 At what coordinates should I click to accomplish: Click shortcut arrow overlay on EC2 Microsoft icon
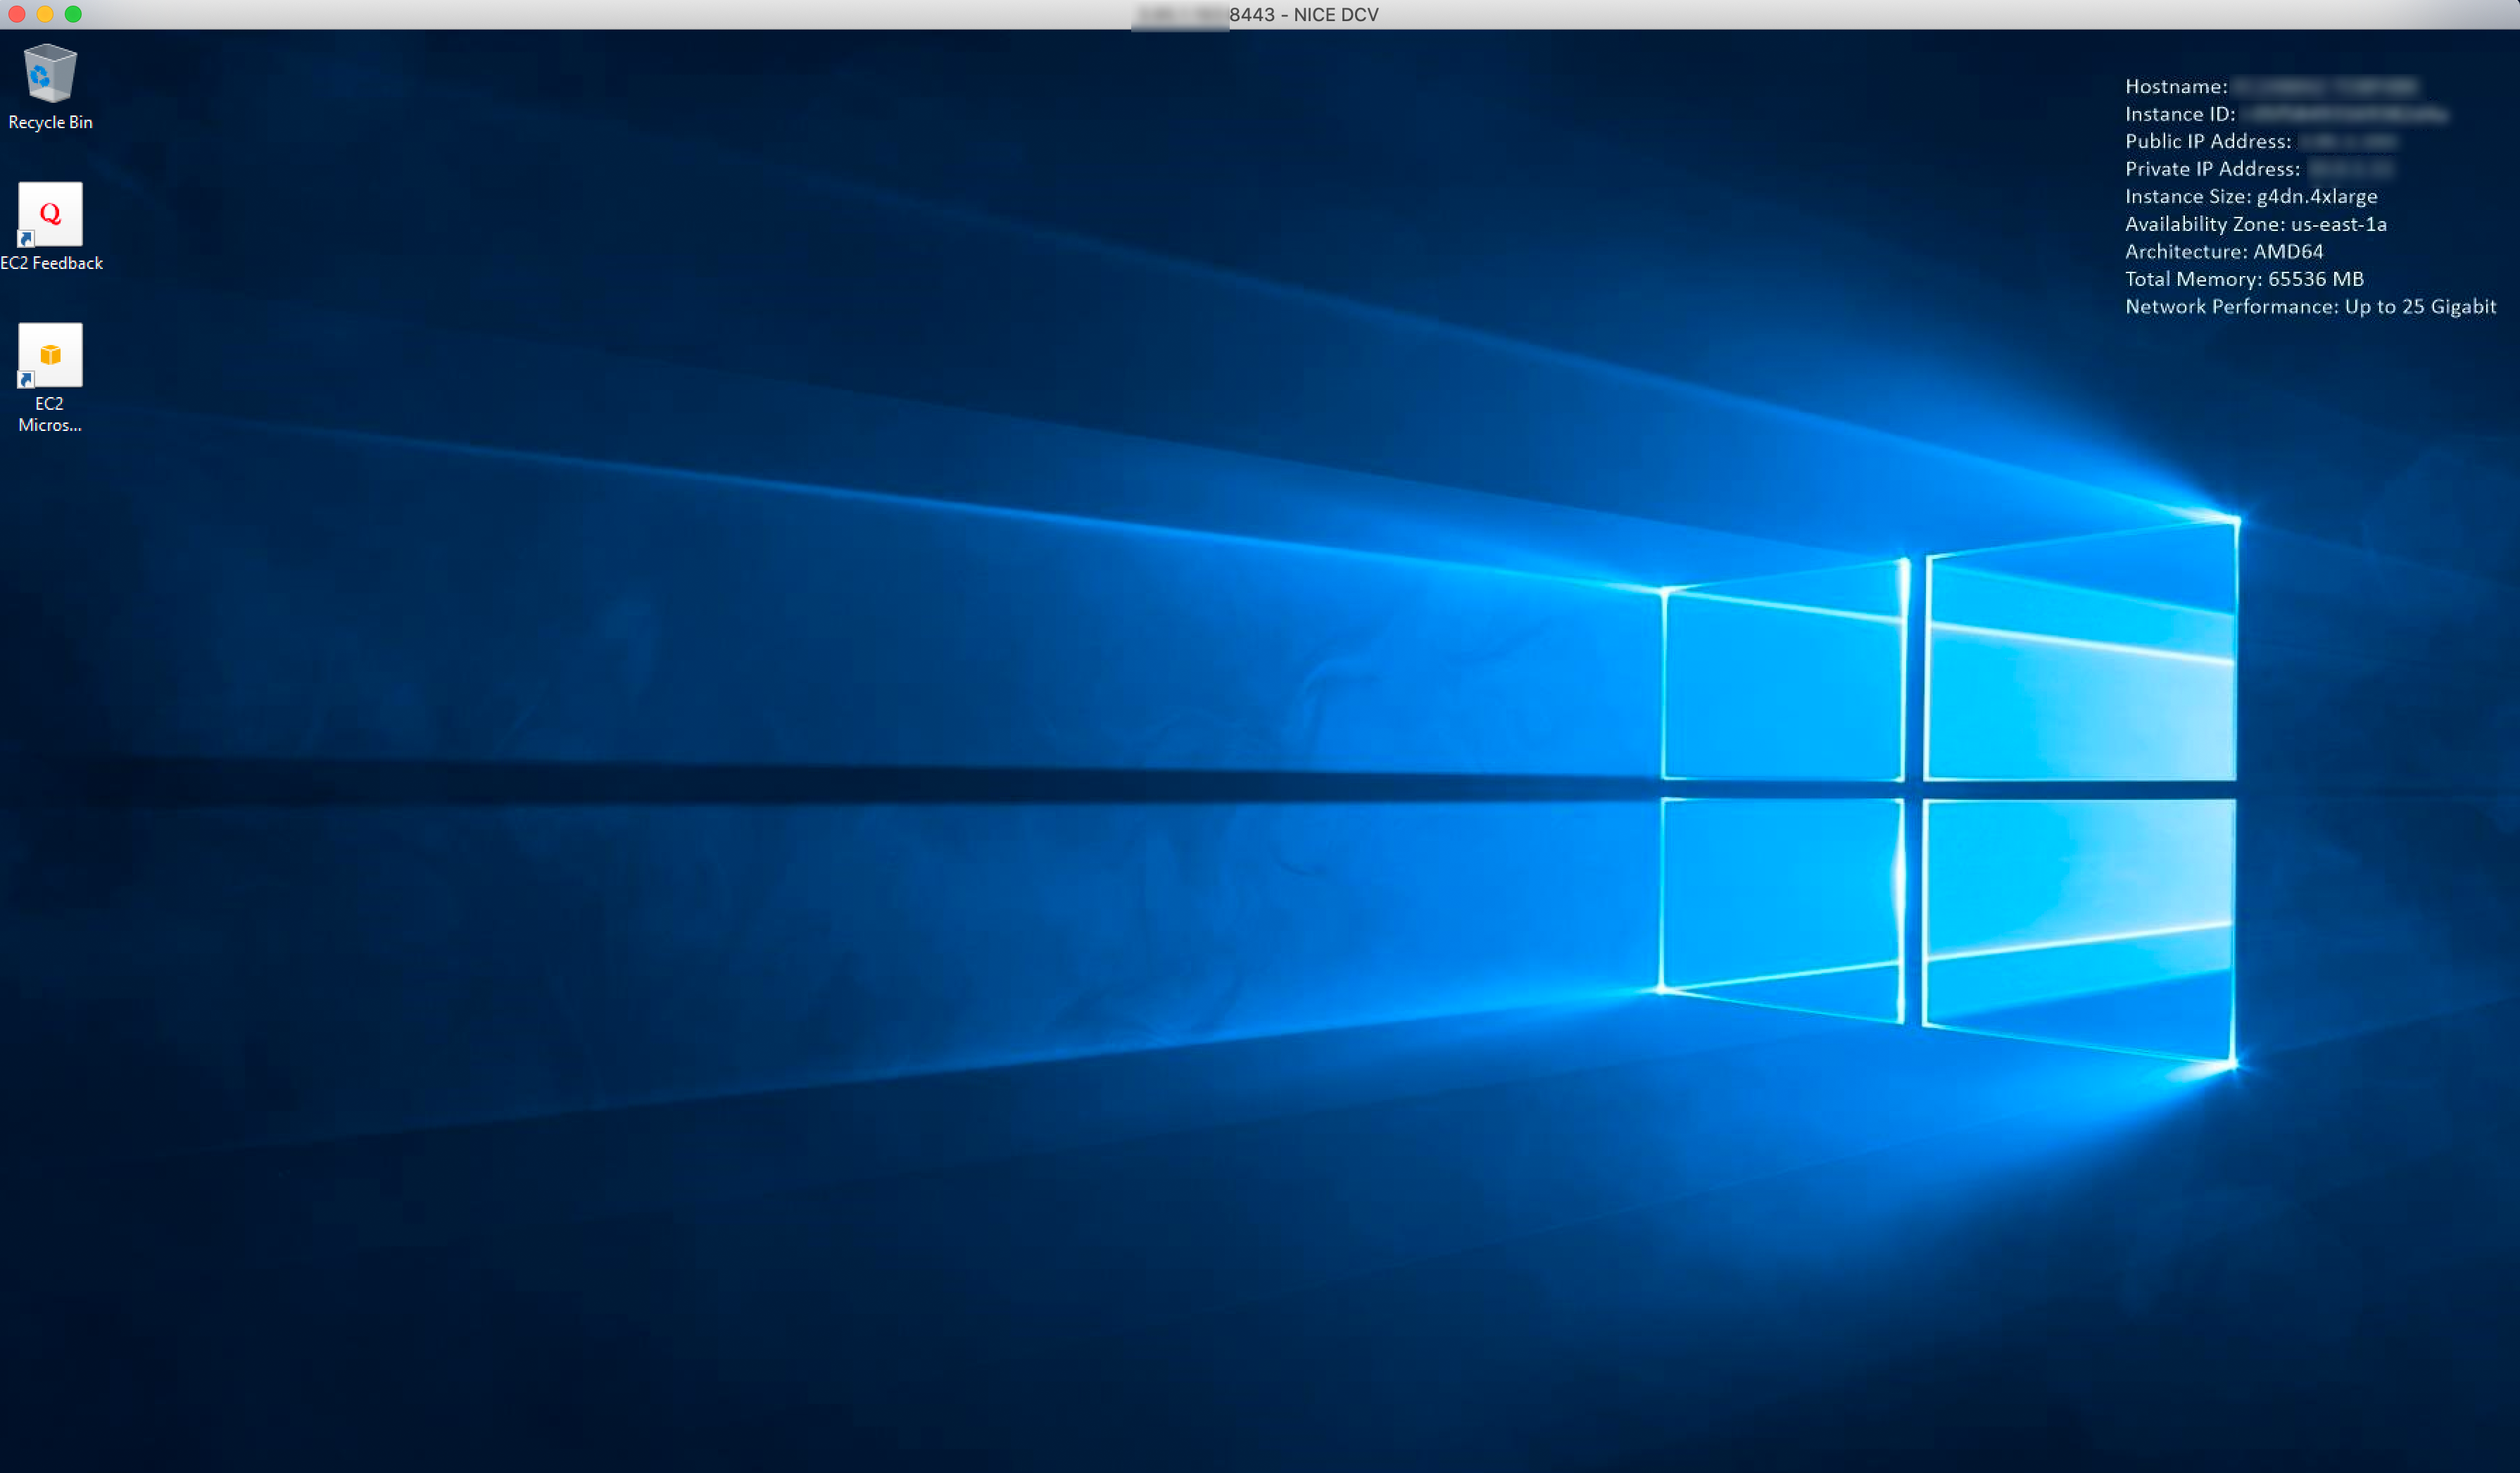[x=26, y=380]
